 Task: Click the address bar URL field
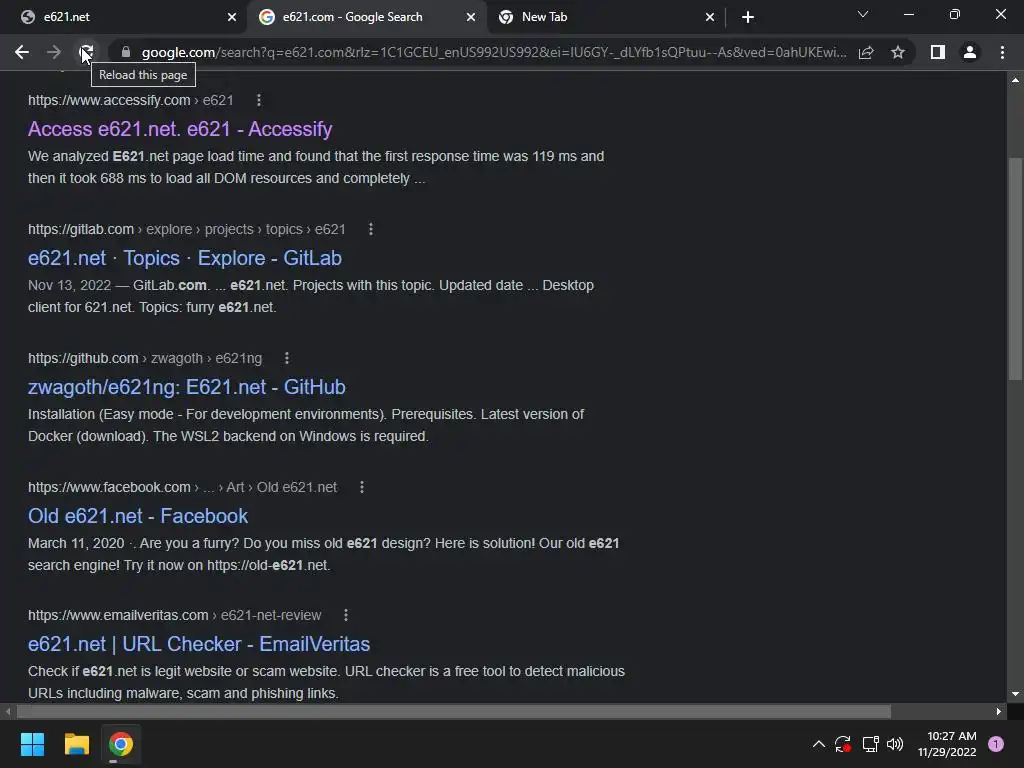(x=494, y=52)
